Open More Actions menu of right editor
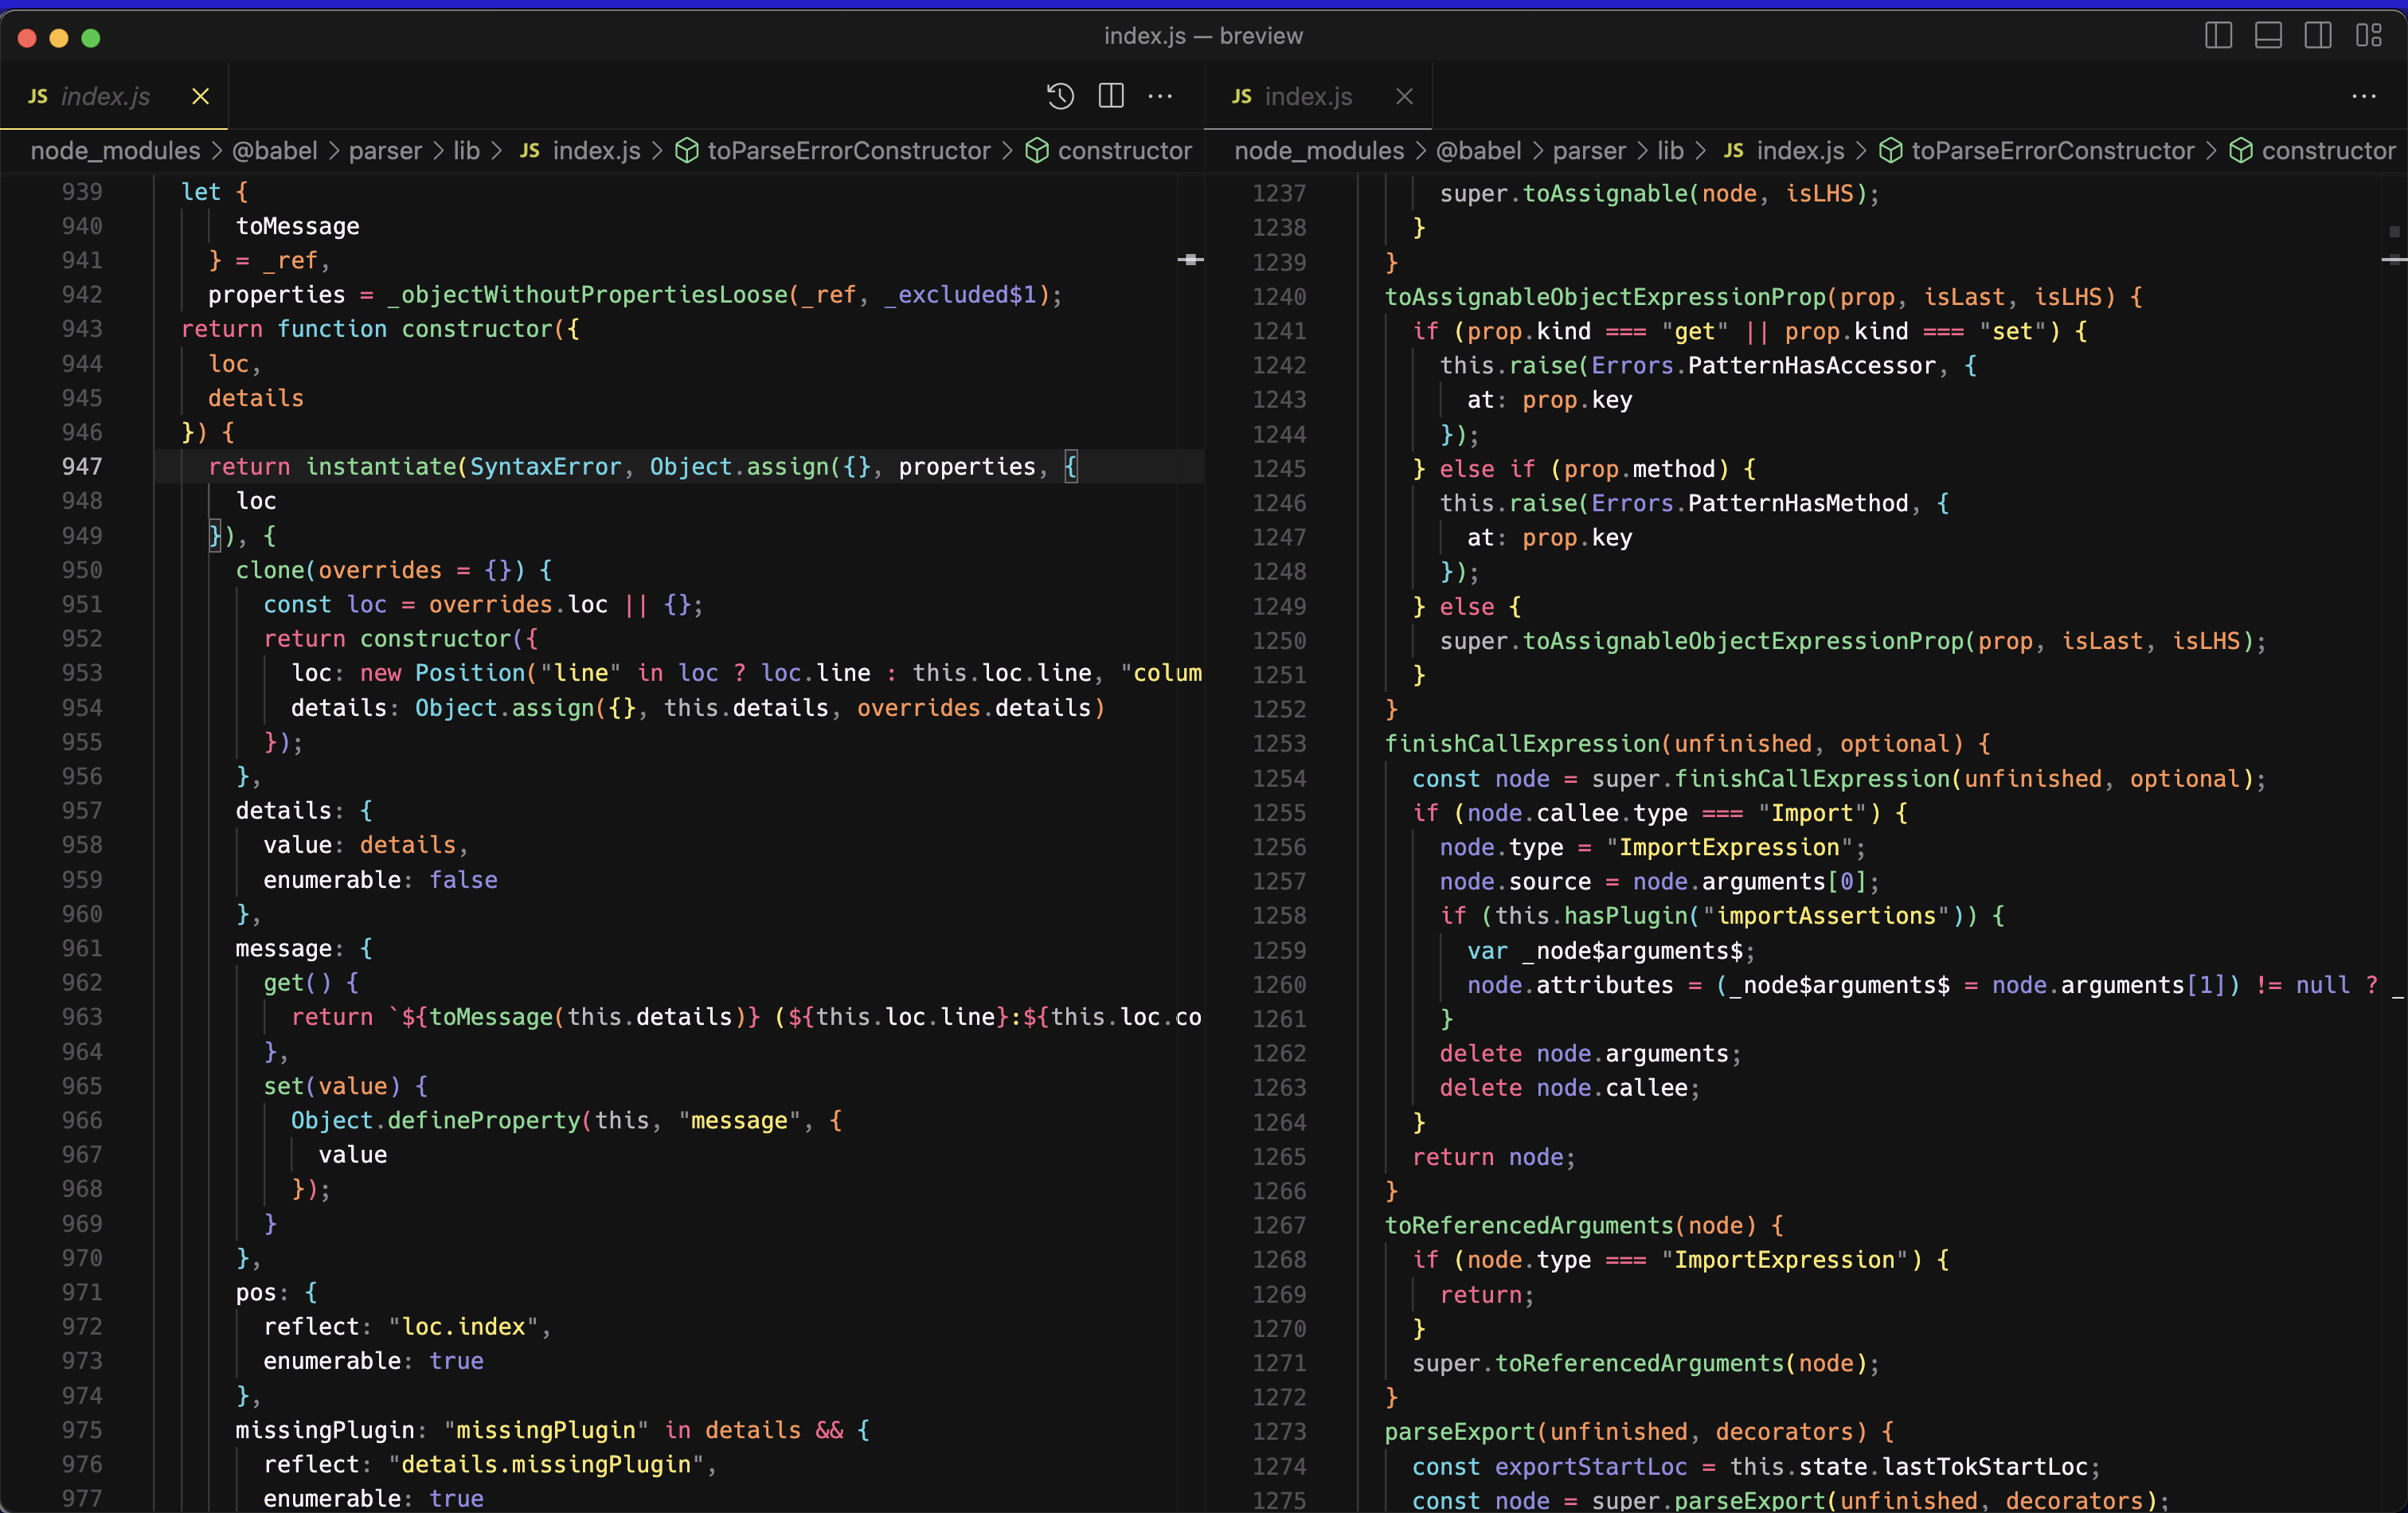The width and height of the screenshot is (2408, 1513). point(2364,96)
